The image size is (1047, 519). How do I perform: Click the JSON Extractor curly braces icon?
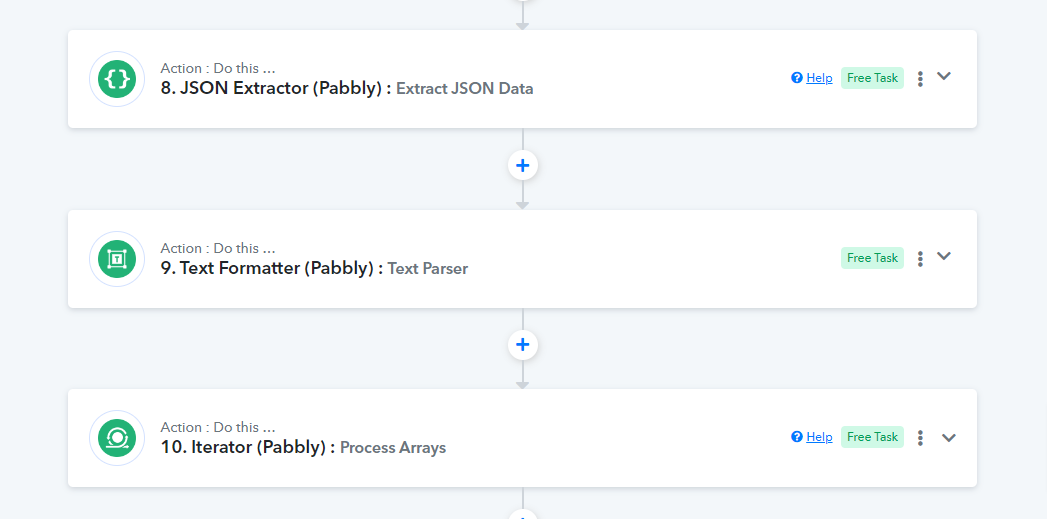pyautogui.click(x=117, y=79)
